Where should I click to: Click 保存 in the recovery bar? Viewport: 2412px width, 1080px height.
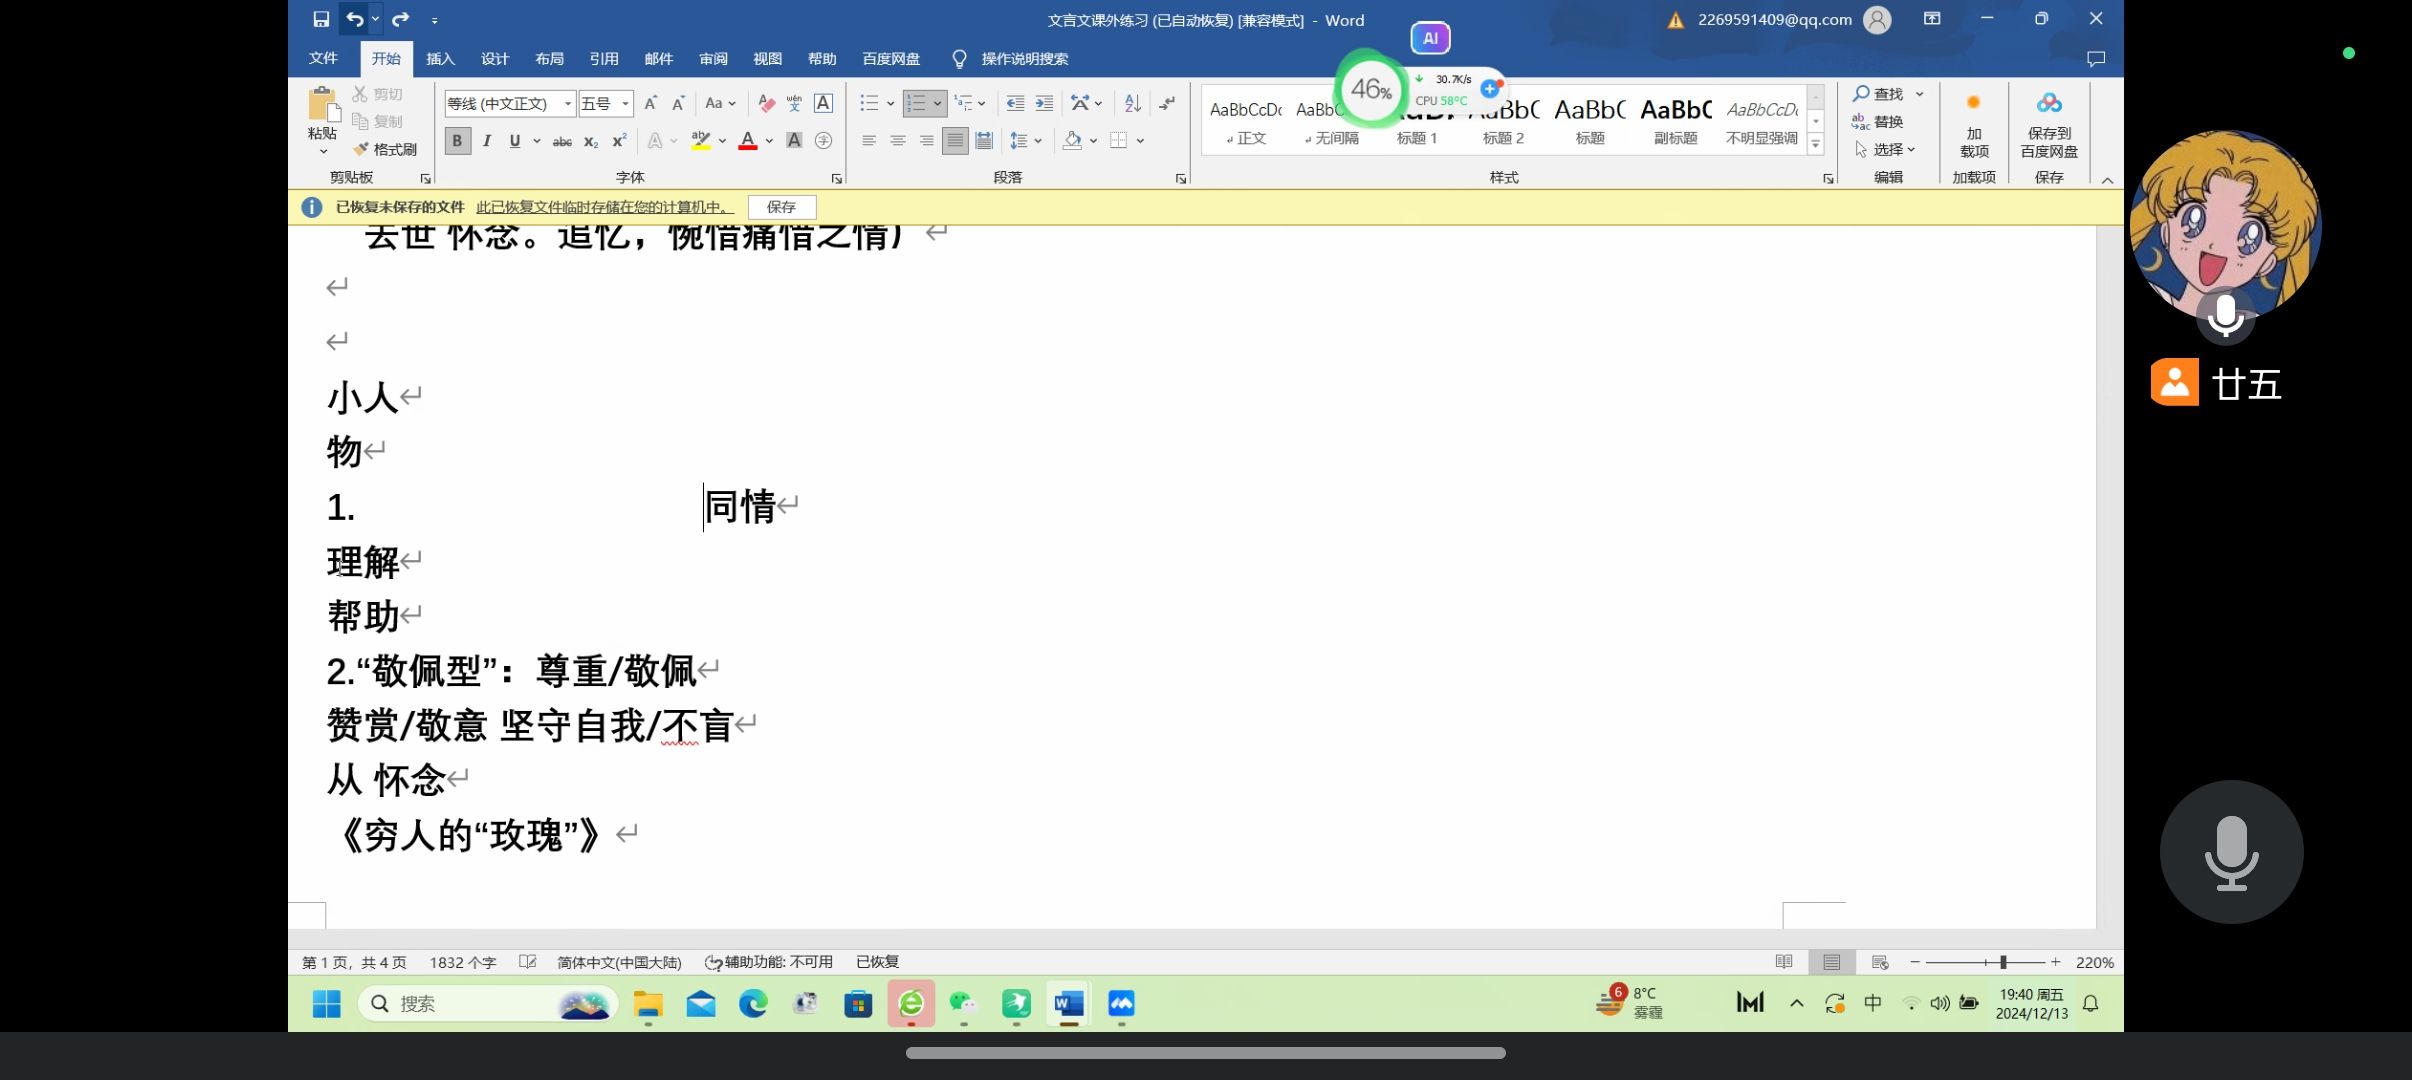coord(781,207)
